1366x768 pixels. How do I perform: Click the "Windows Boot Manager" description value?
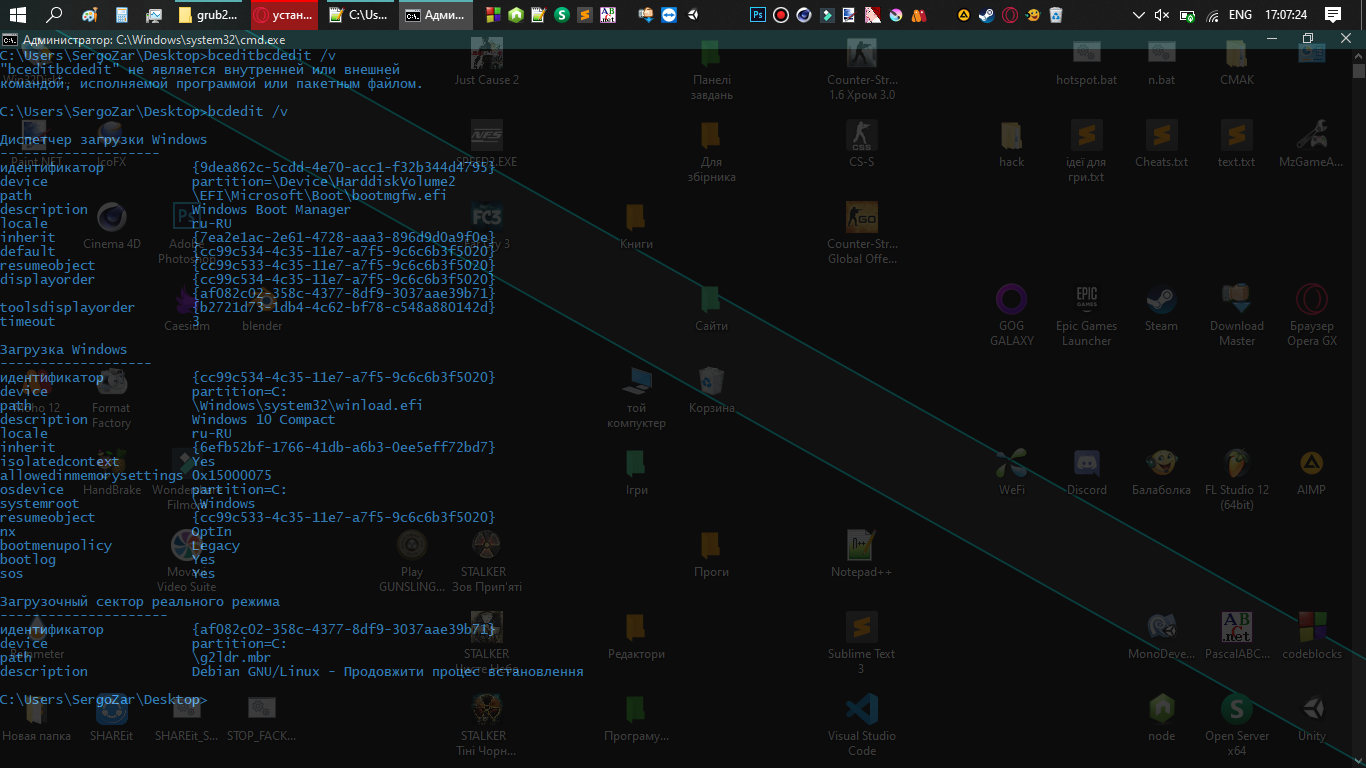pyautogui.click(x=271, y=210)
